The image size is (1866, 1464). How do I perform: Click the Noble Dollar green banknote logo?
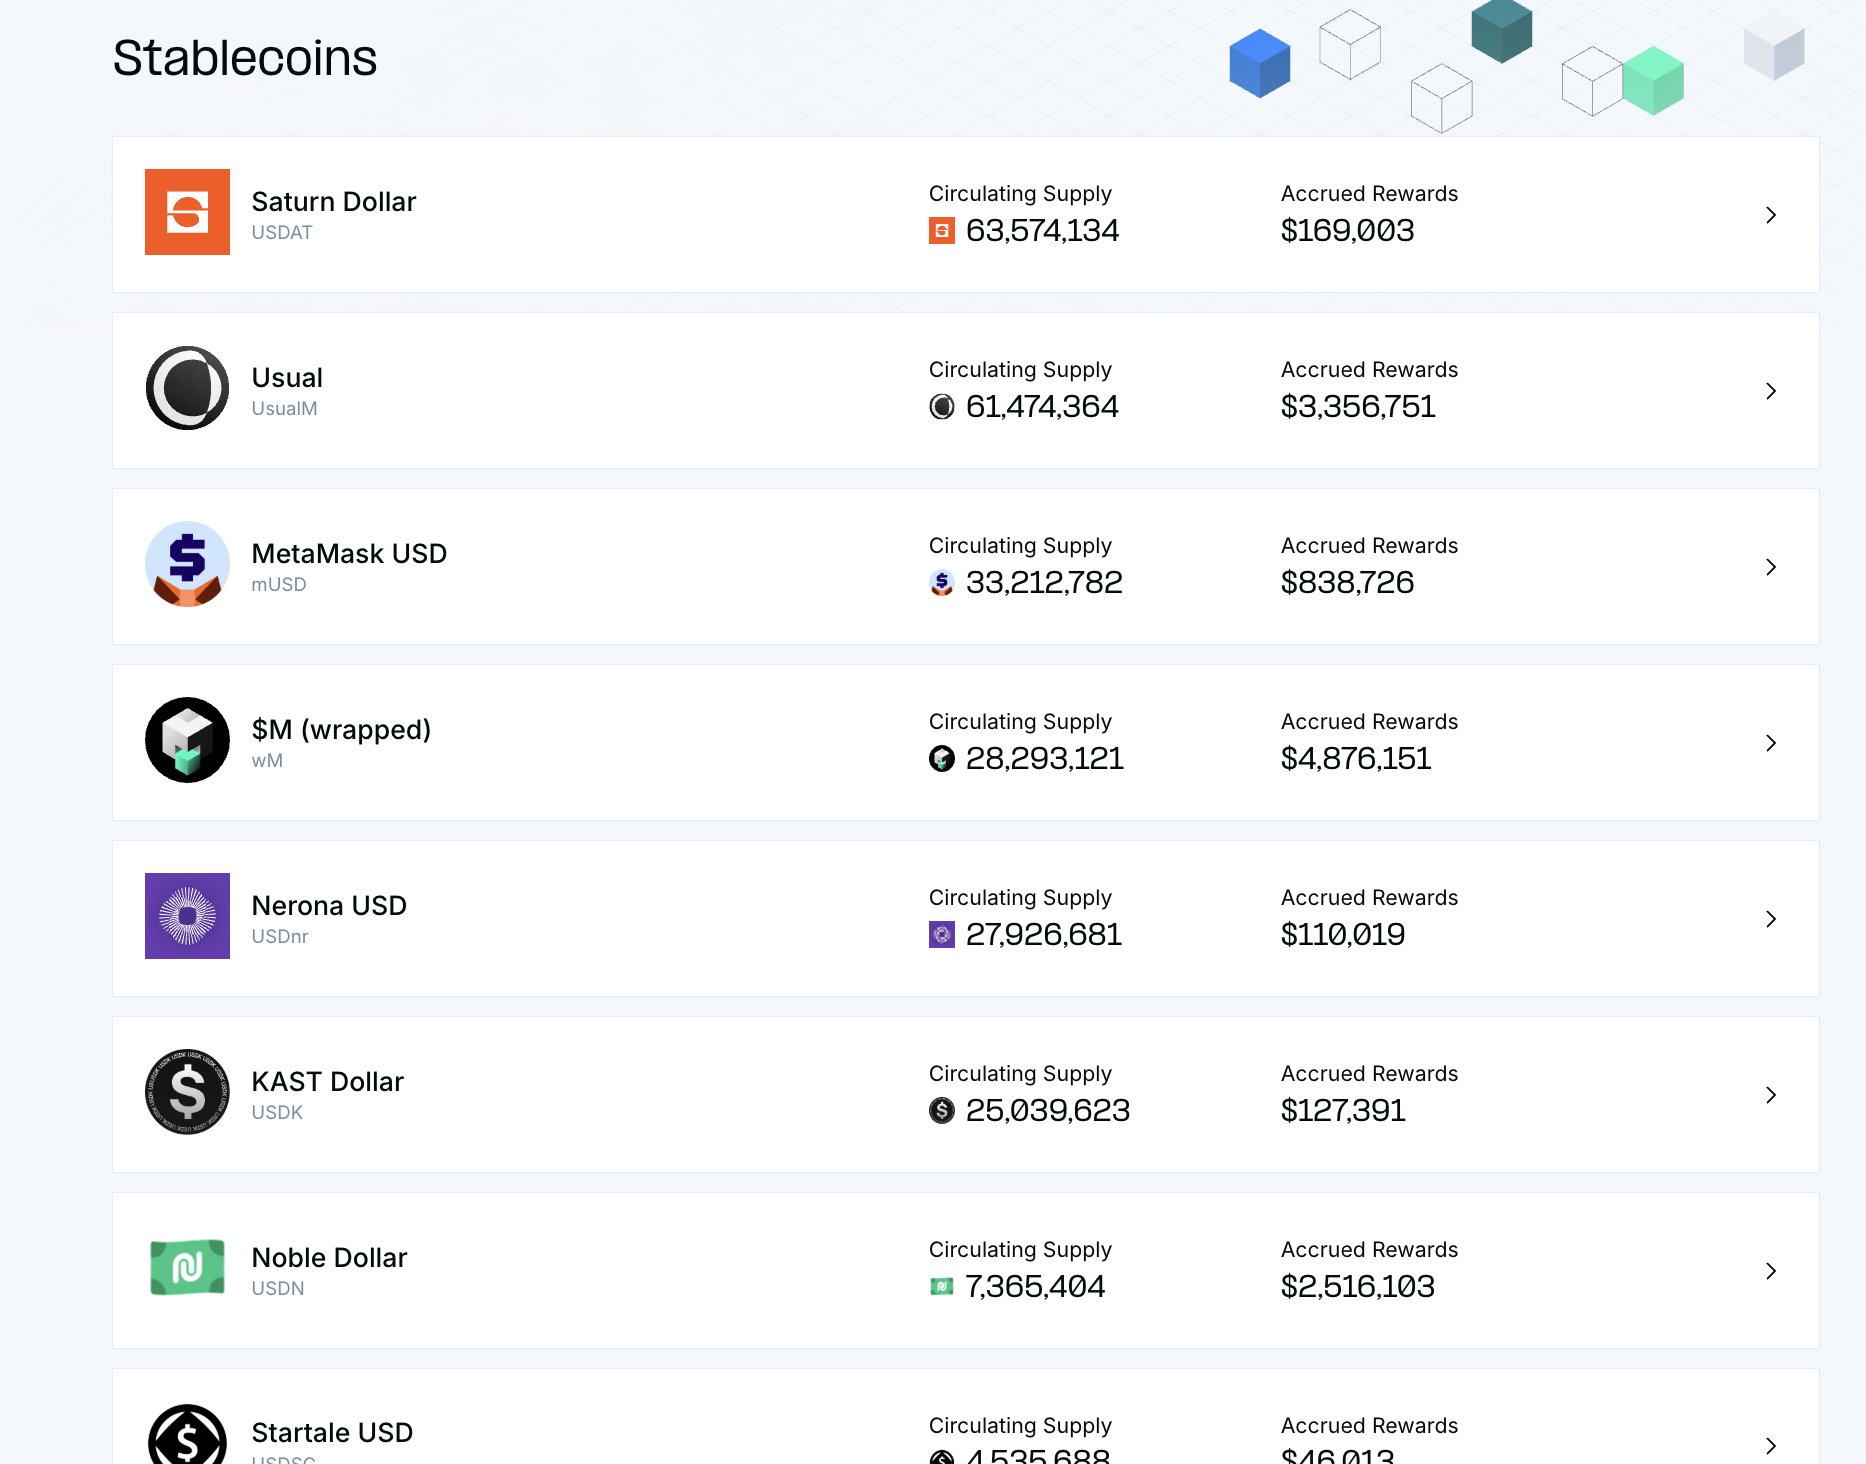click(187, 1268)
